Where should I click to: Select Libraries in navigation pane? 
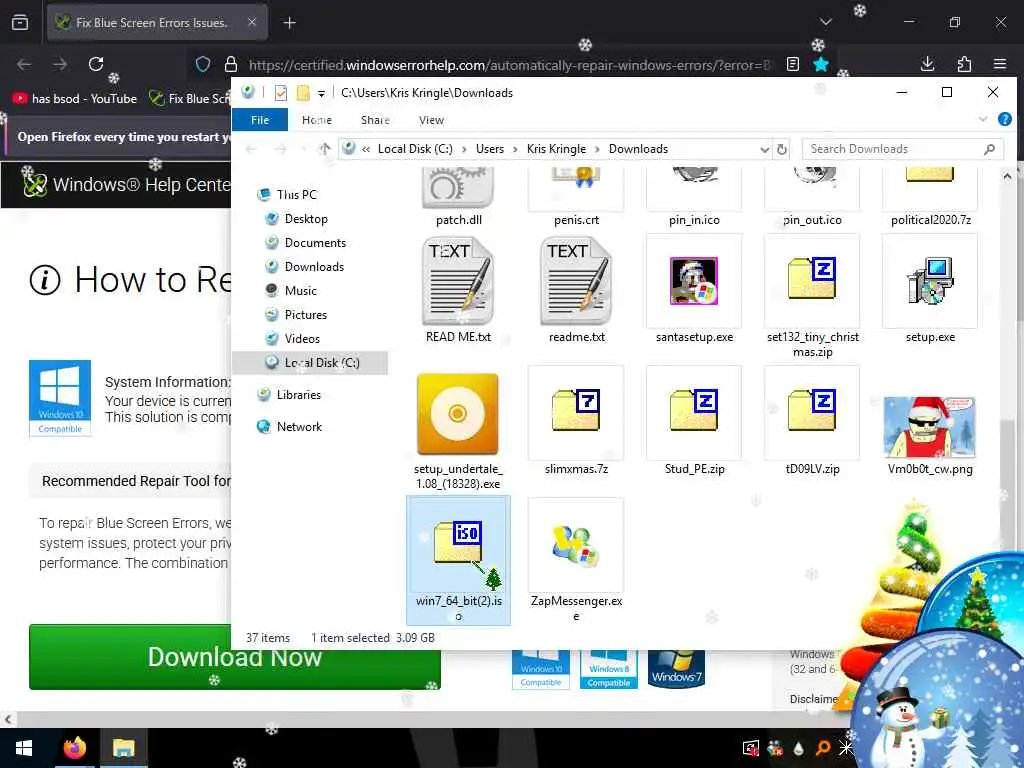(x=289, y=395)
